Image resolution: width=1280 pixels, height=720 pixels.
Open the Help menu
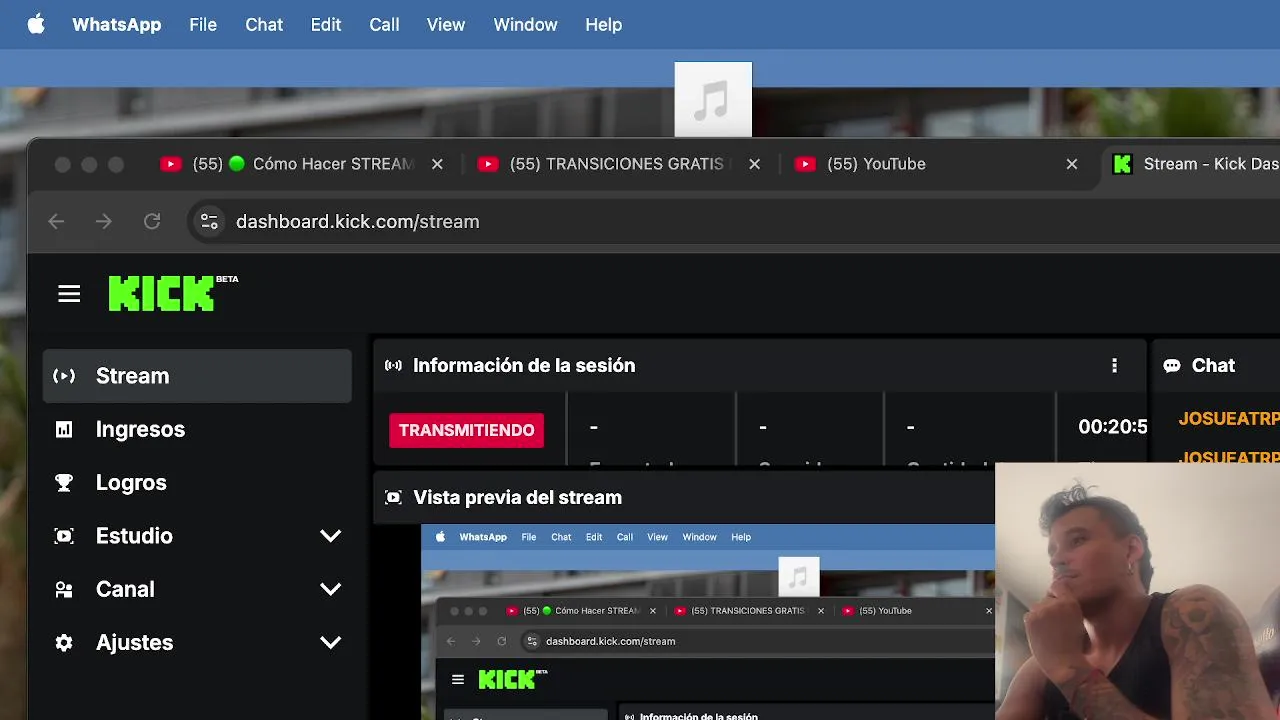pyautogui.click(x=603, y=24)
